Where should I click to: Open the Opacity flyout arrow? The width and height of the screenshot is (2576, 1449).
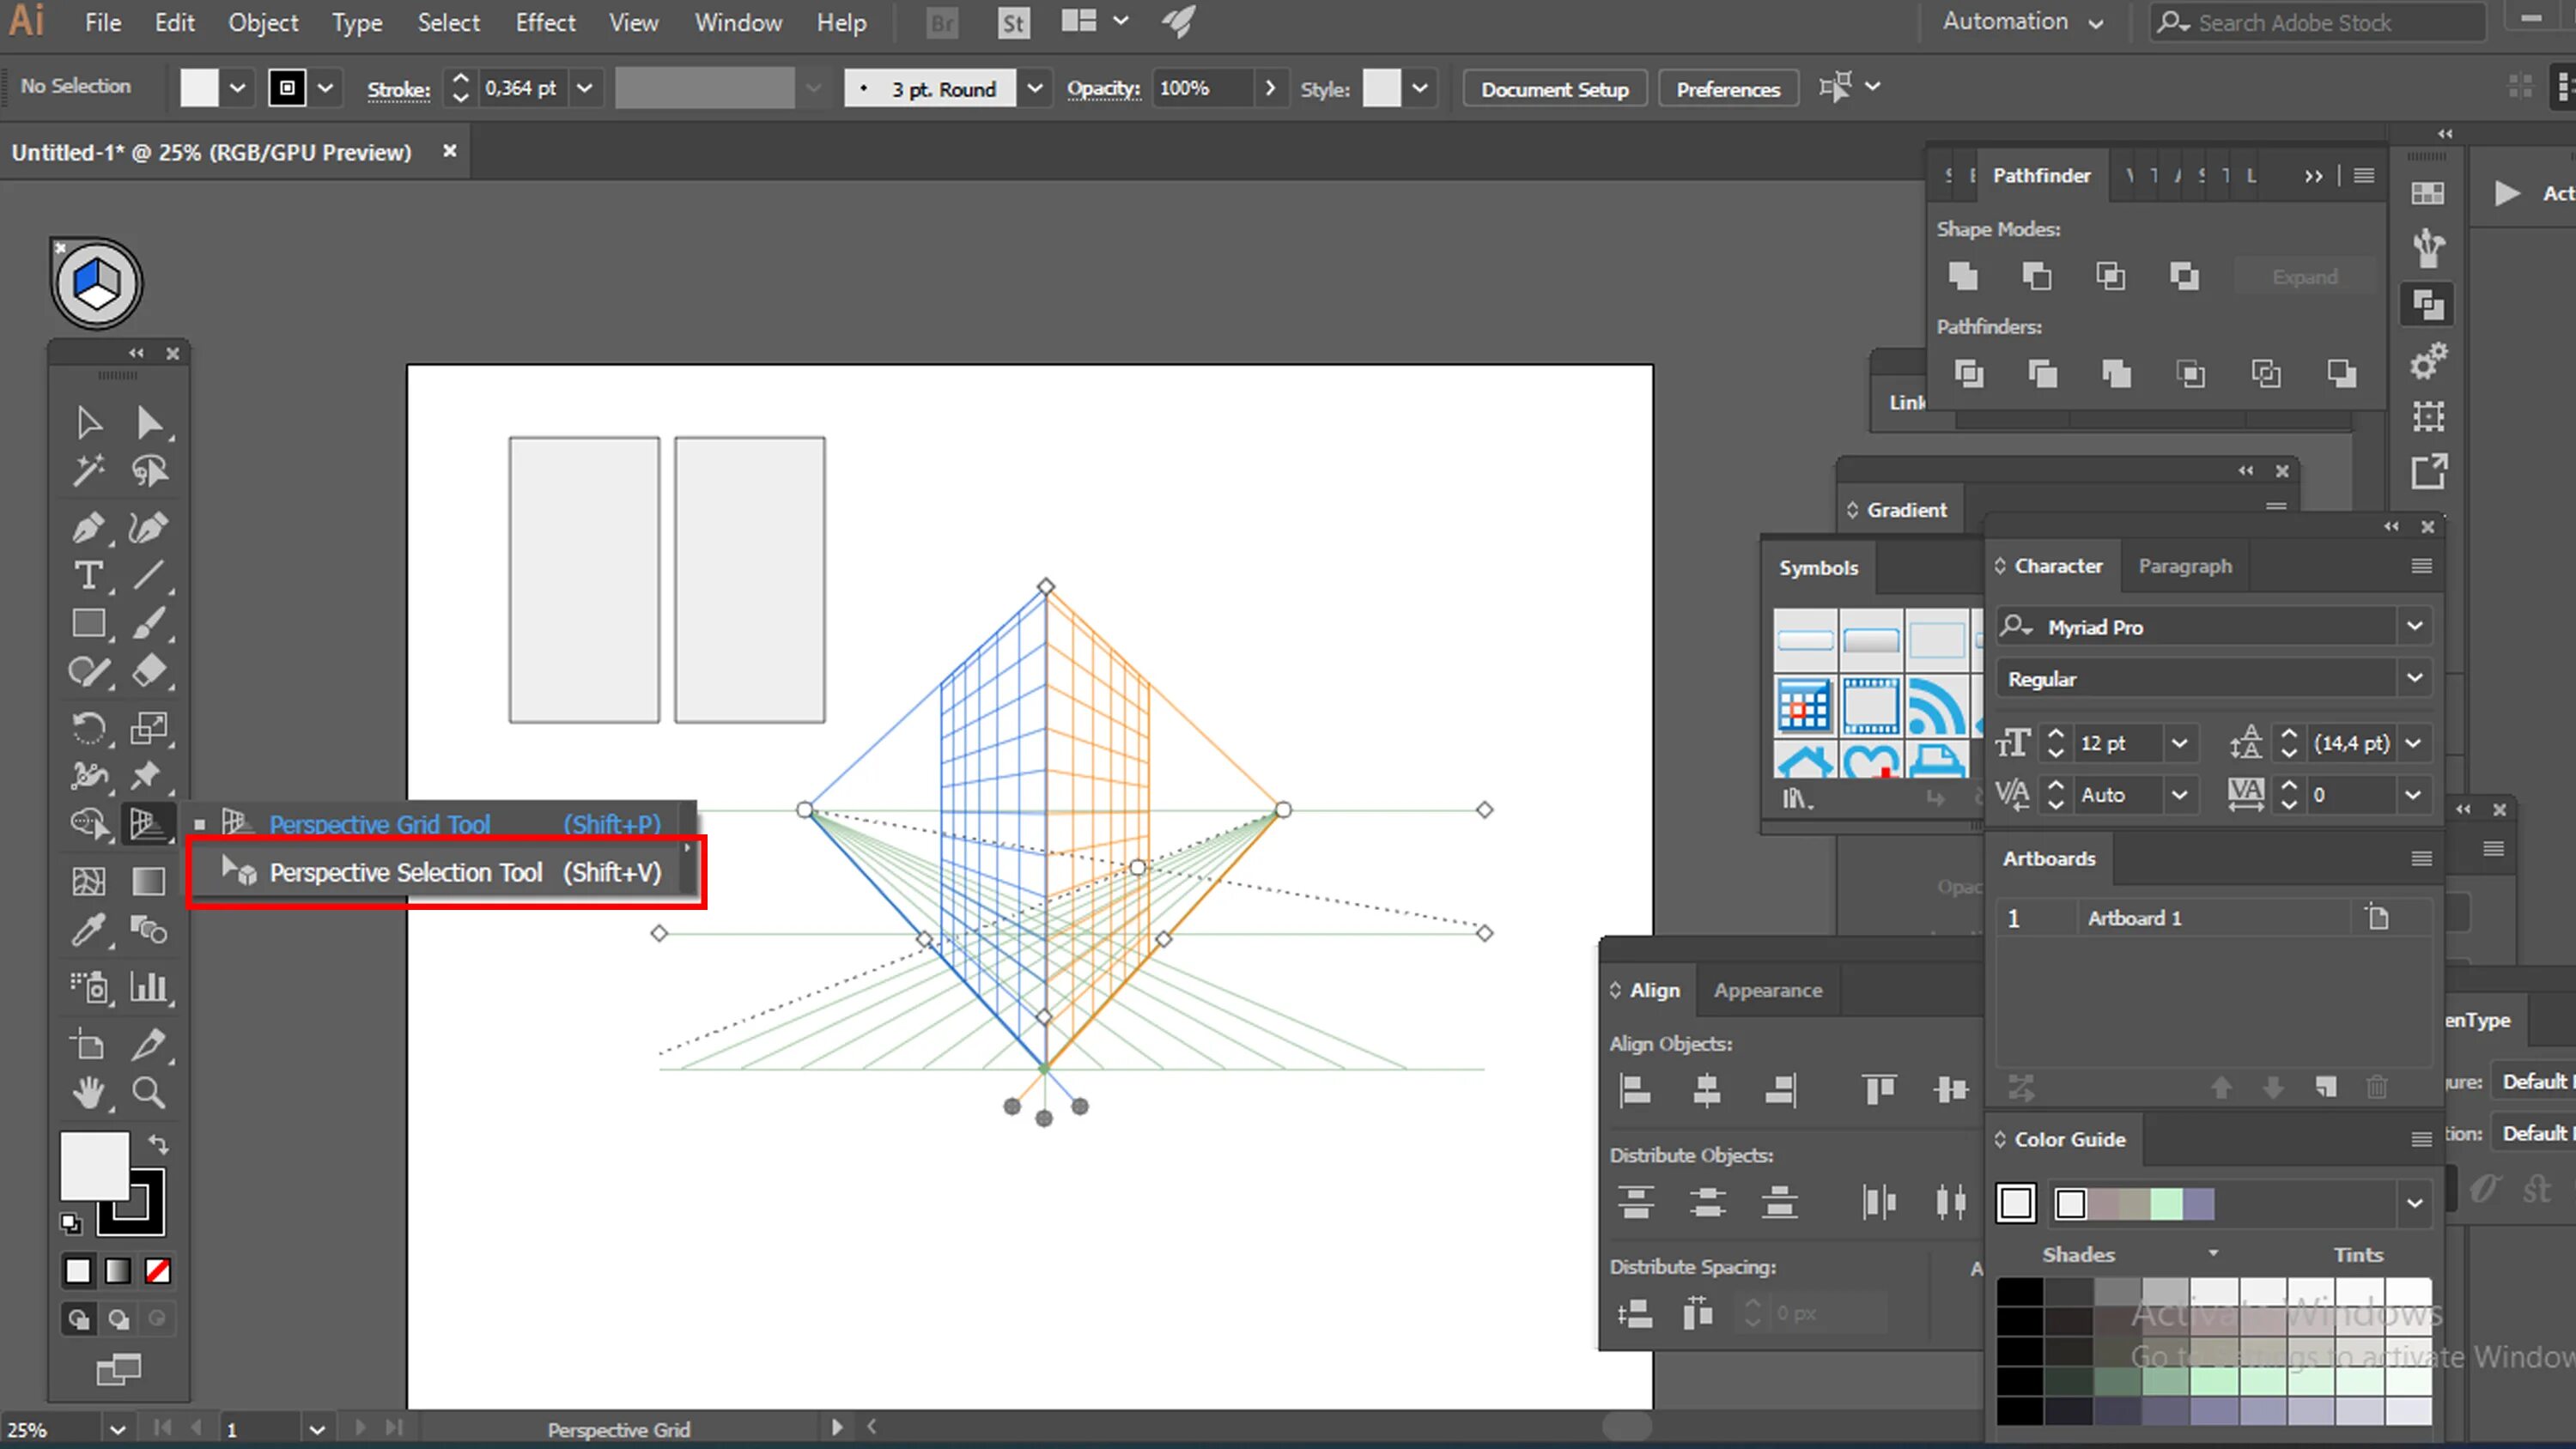1270,88
